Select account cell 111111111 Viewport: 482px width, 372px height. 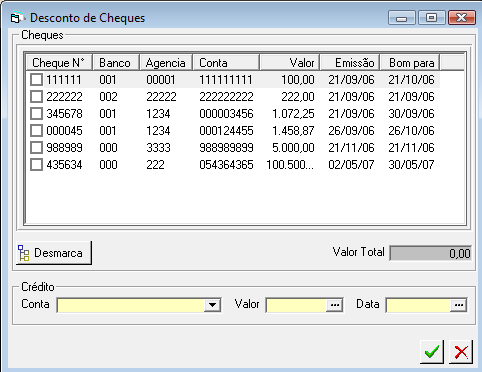[226, 80]
